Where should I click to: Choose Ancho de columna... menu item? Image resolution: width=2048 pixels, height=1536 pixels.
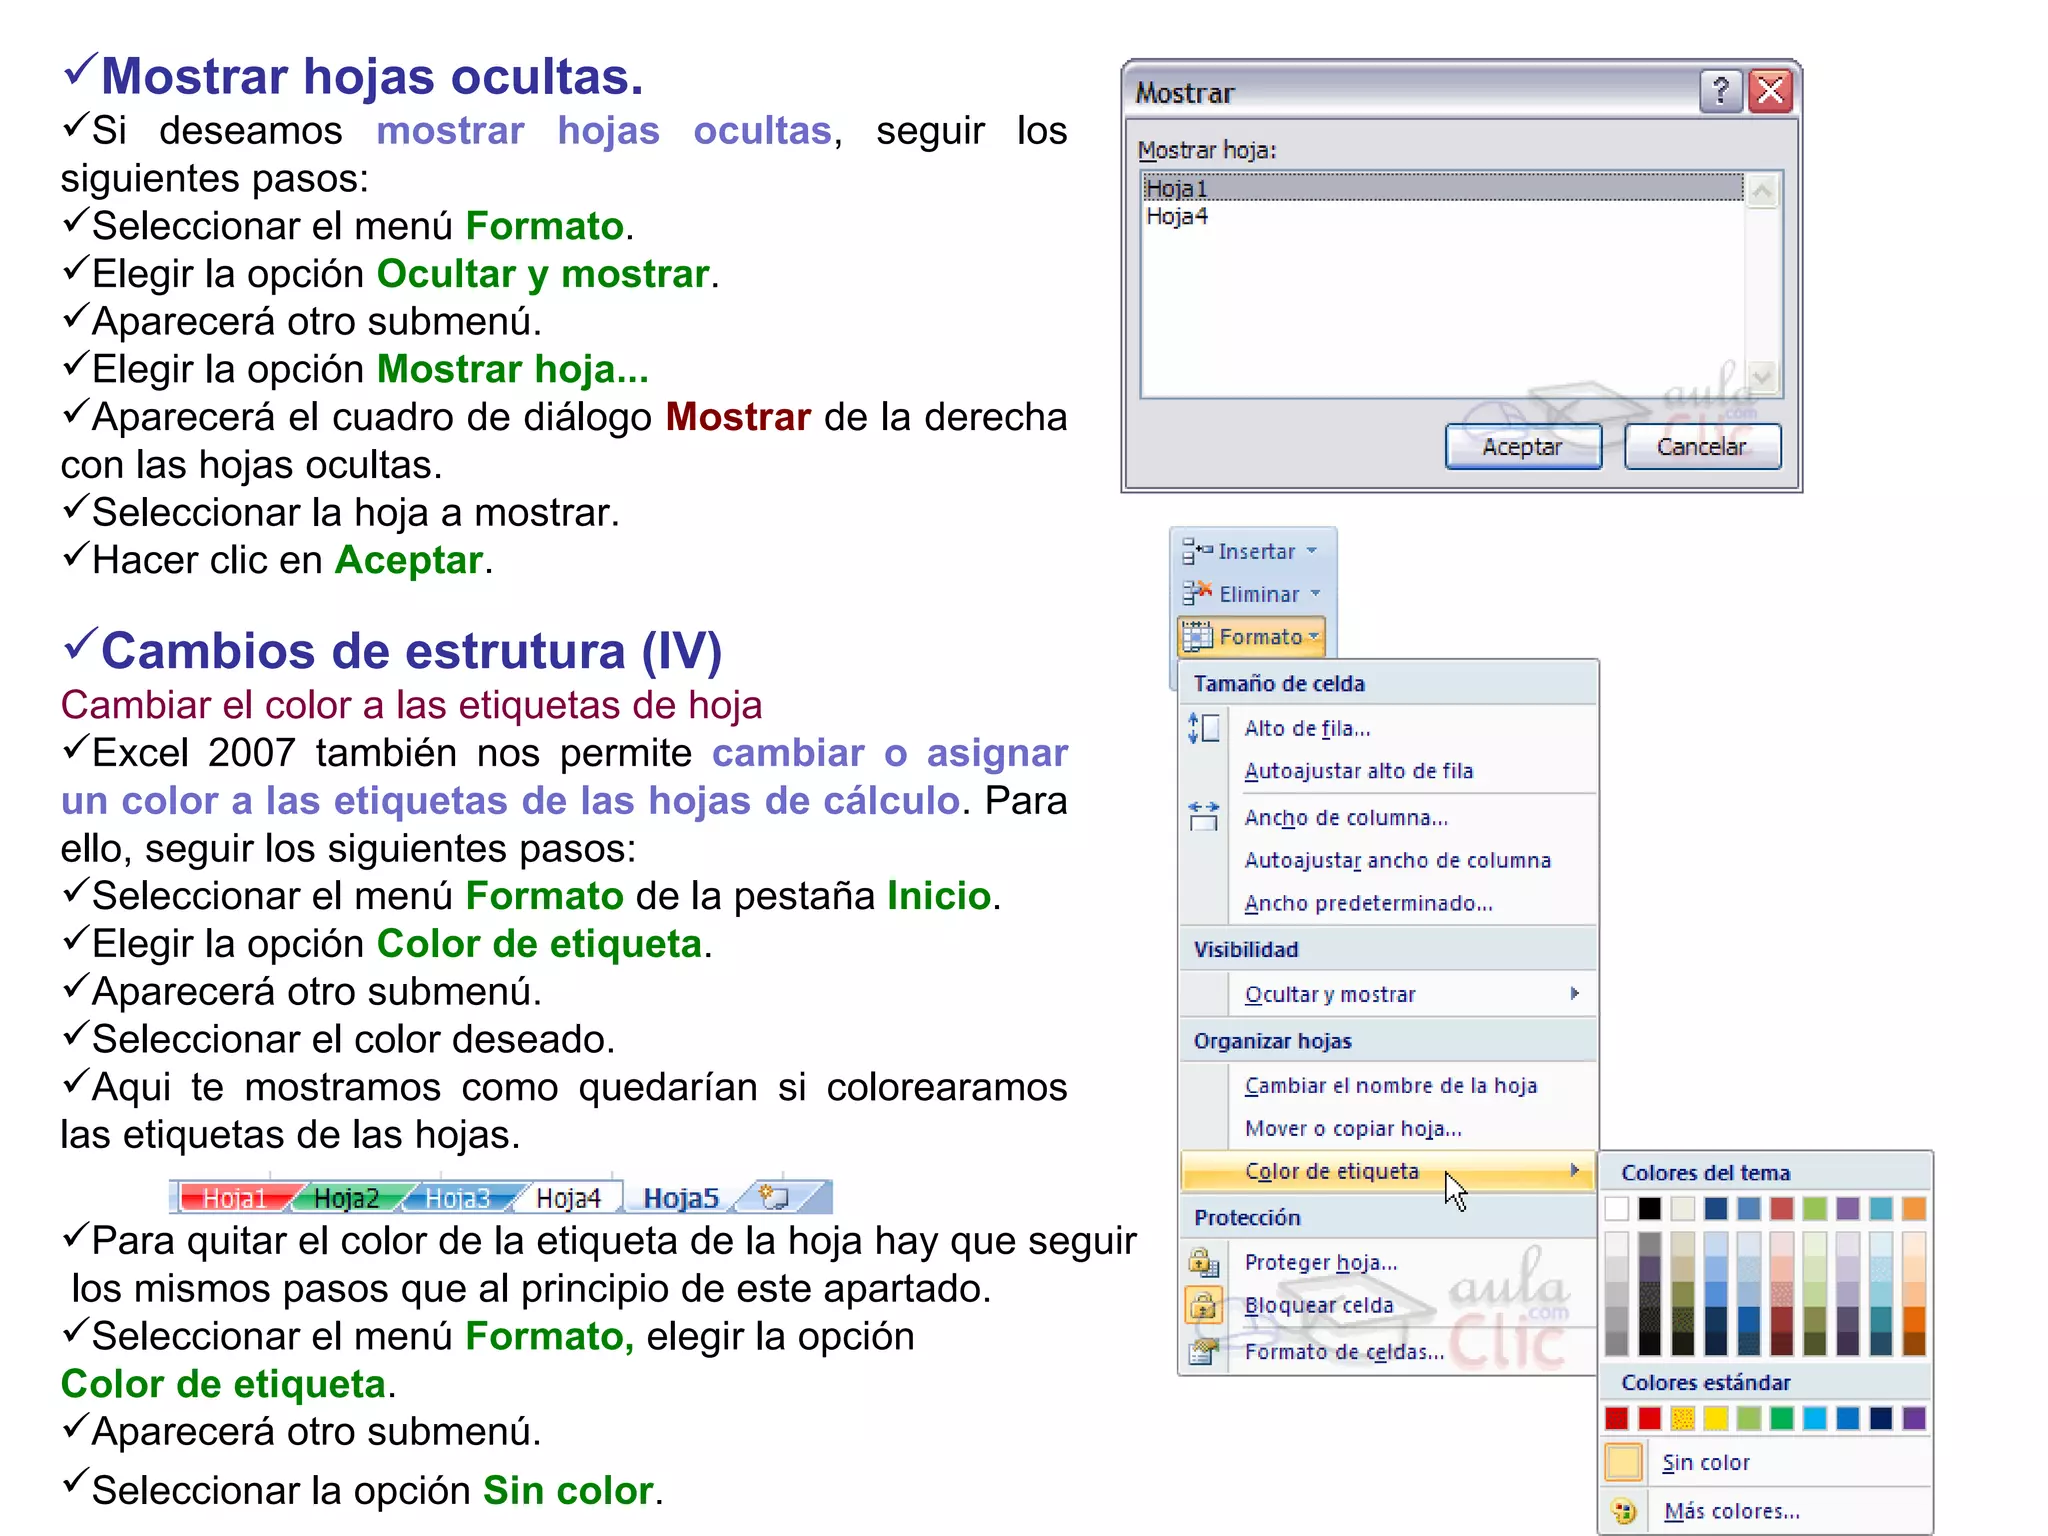1388,818
